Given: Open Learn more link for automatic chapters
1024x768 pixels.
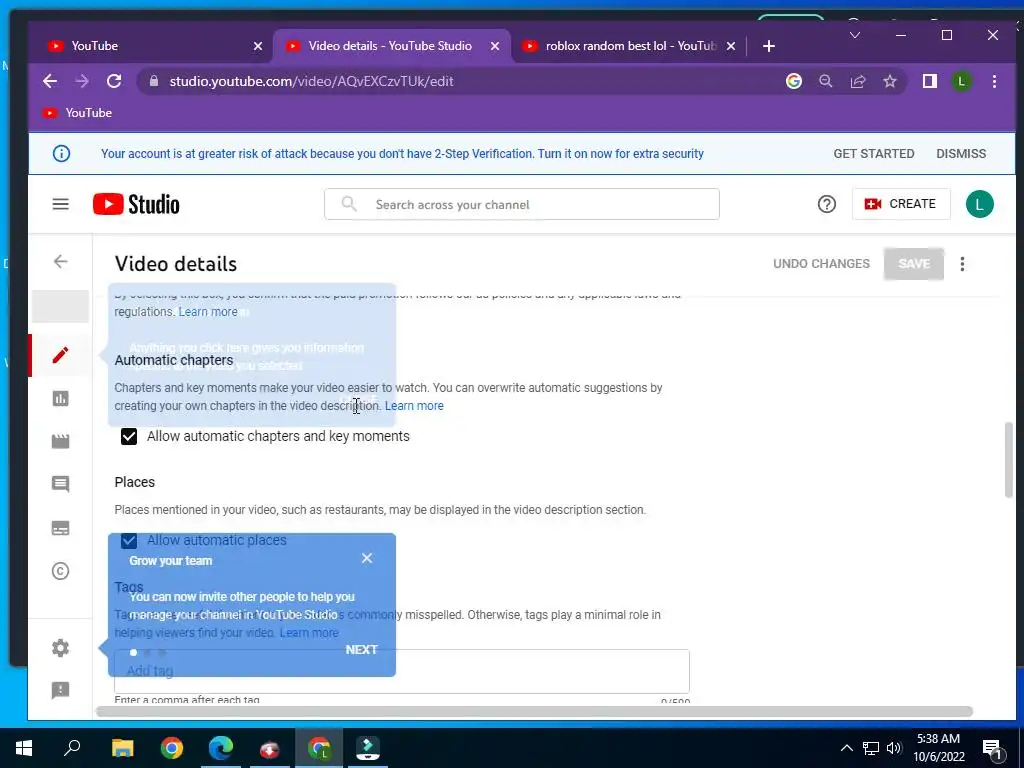Looking at the screenshot, I should click(x=414, y=406).
